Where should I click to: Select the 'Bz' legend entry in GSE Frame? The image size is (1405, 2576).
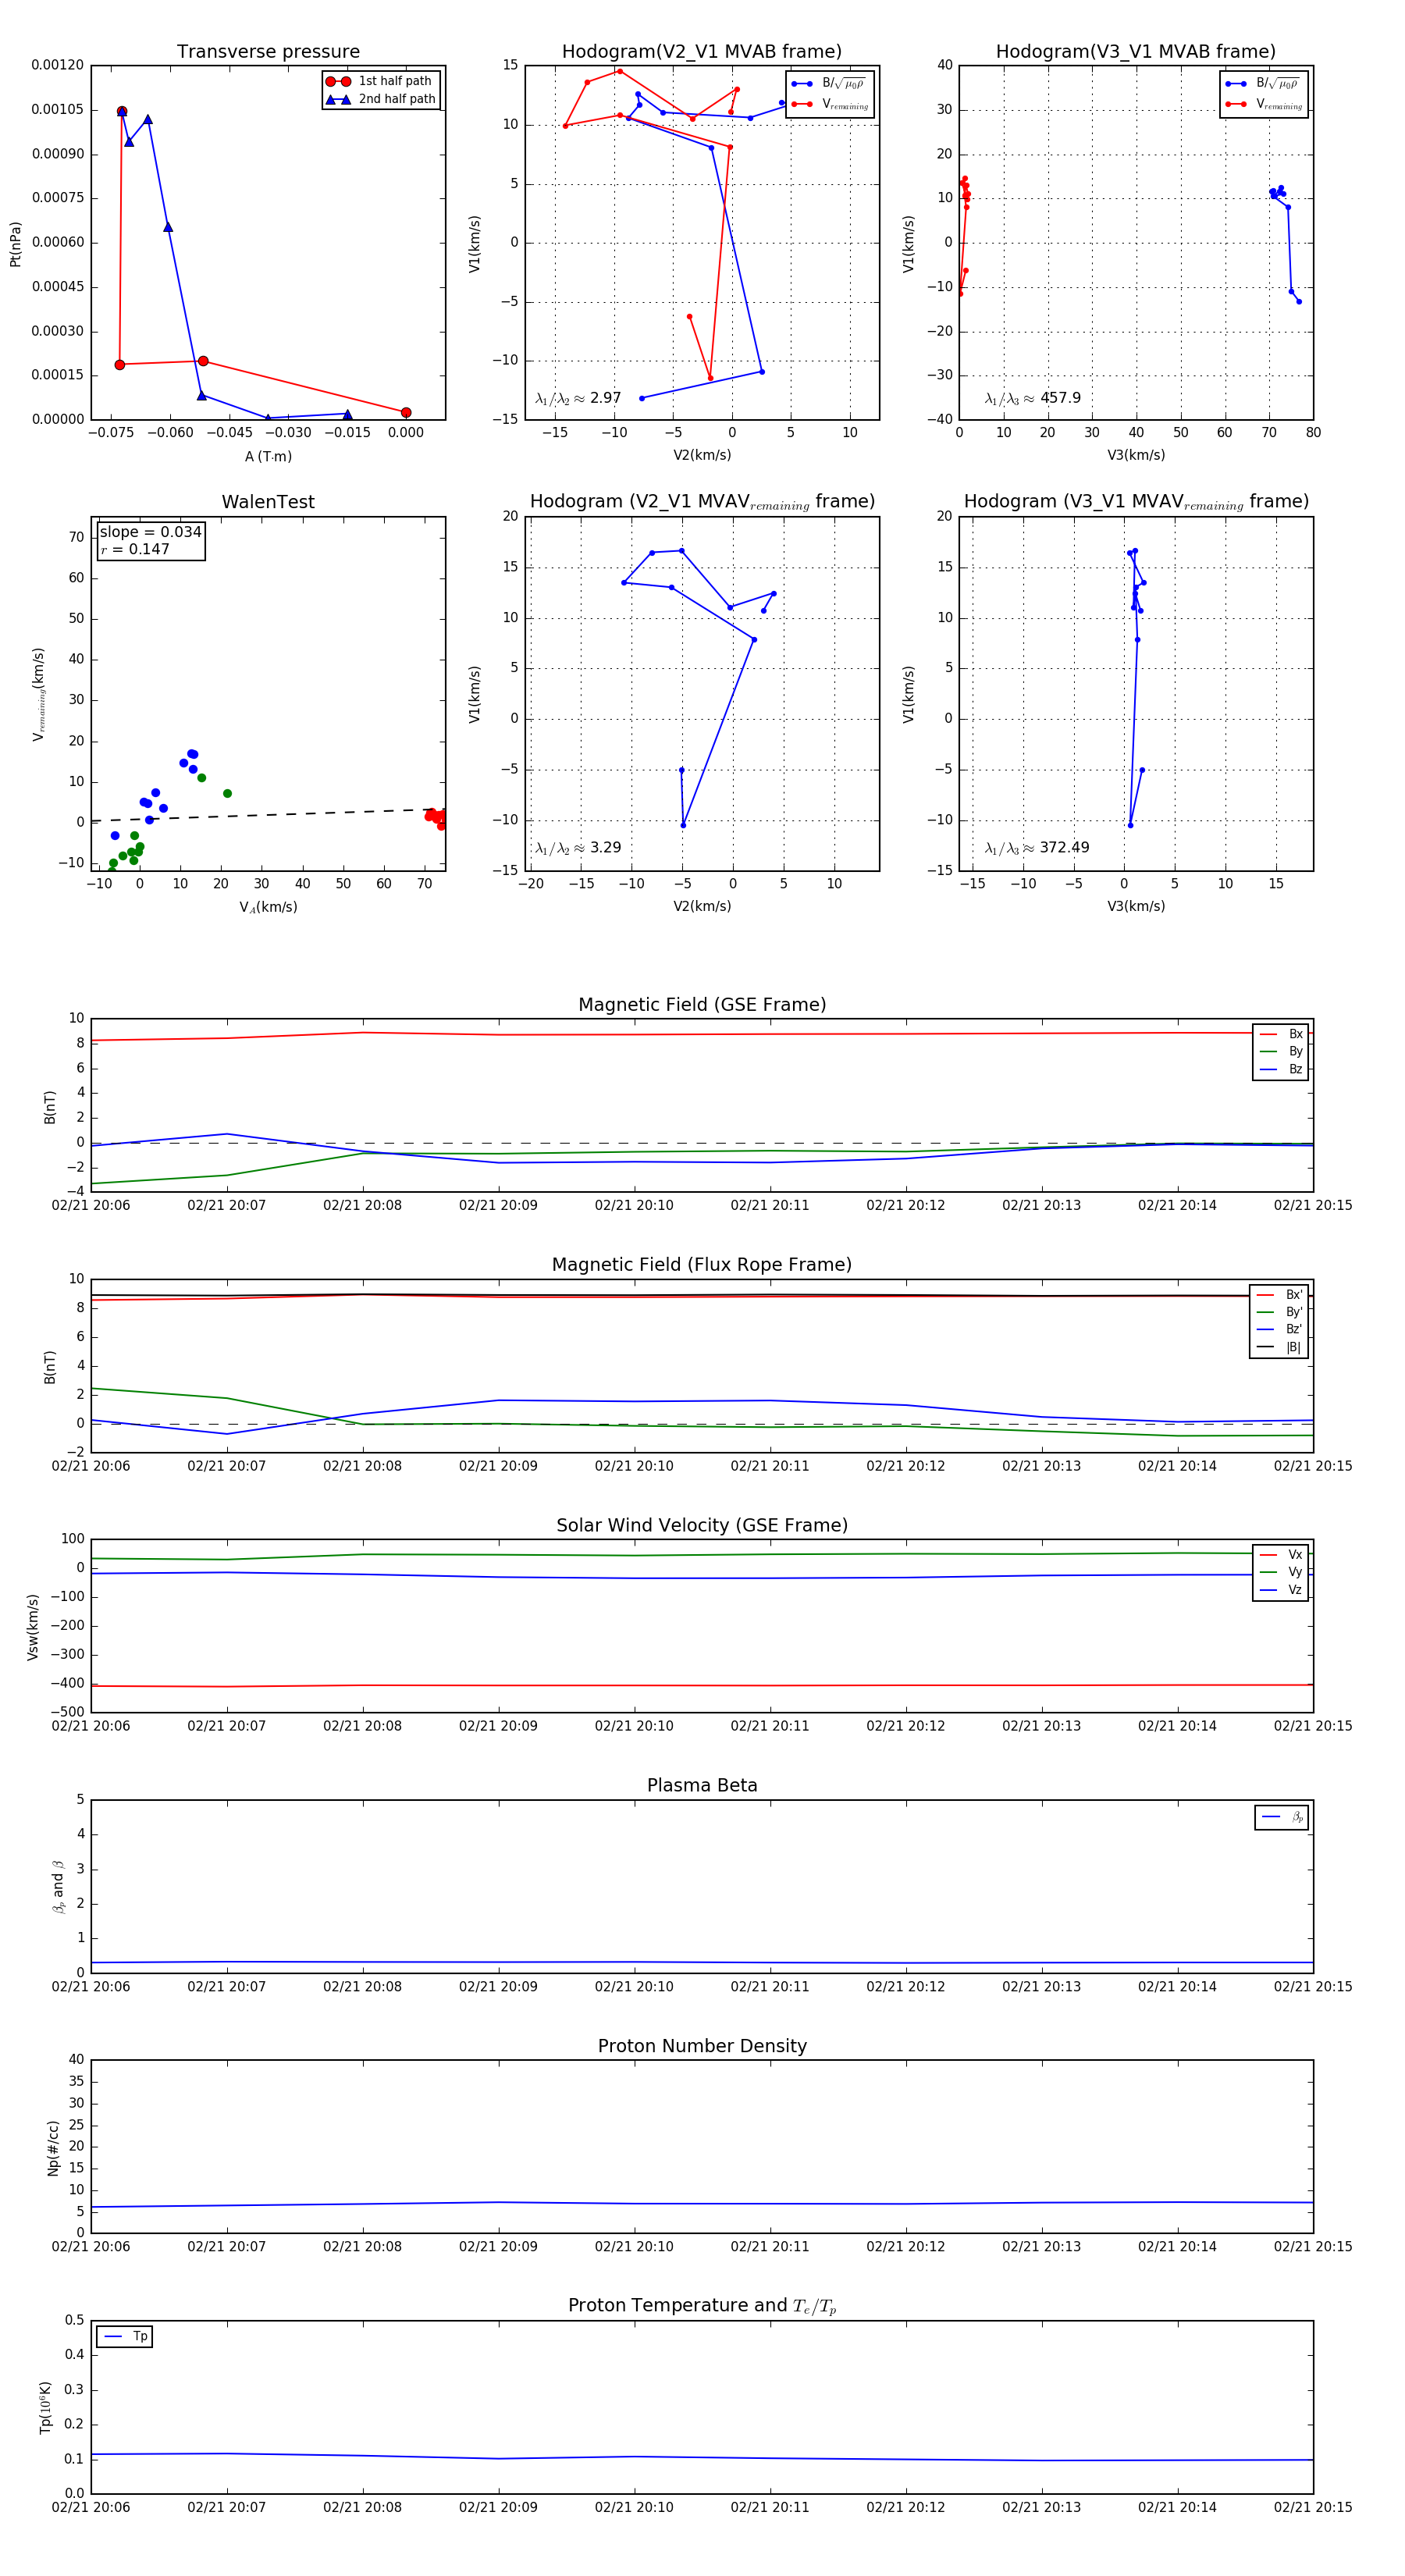tap(1282, 1070)
